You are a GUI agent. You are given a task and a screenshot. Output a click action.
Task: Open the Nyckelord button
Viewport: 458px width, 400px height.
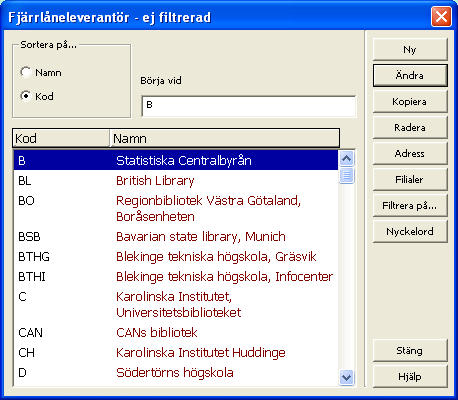point(410,232)
